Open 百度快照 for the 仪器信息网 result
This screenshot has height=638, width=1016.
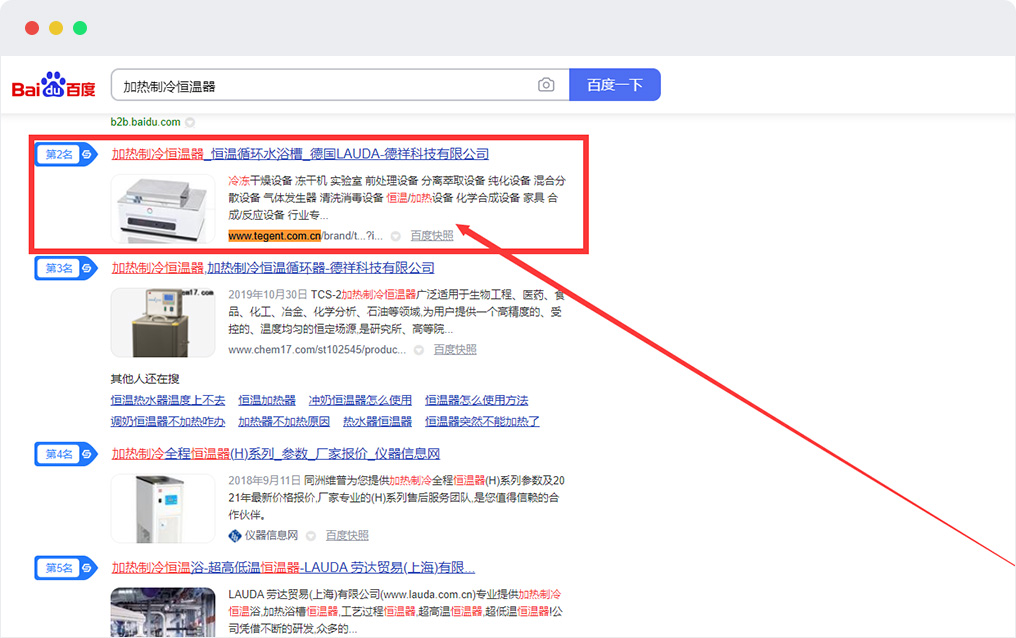click(347, 536)
